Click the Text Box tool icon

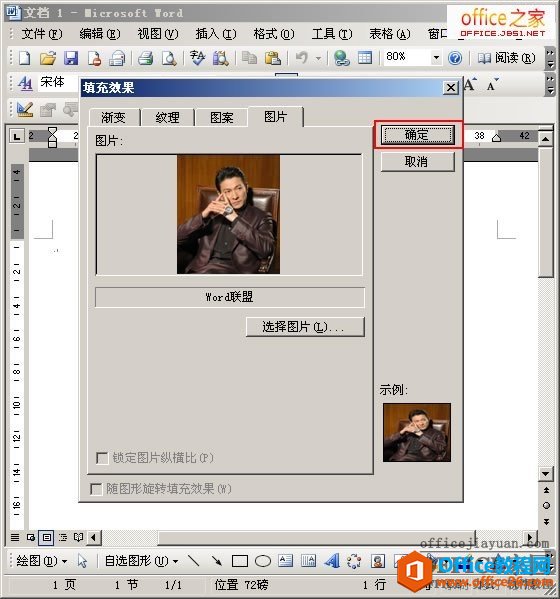[285, 561]
